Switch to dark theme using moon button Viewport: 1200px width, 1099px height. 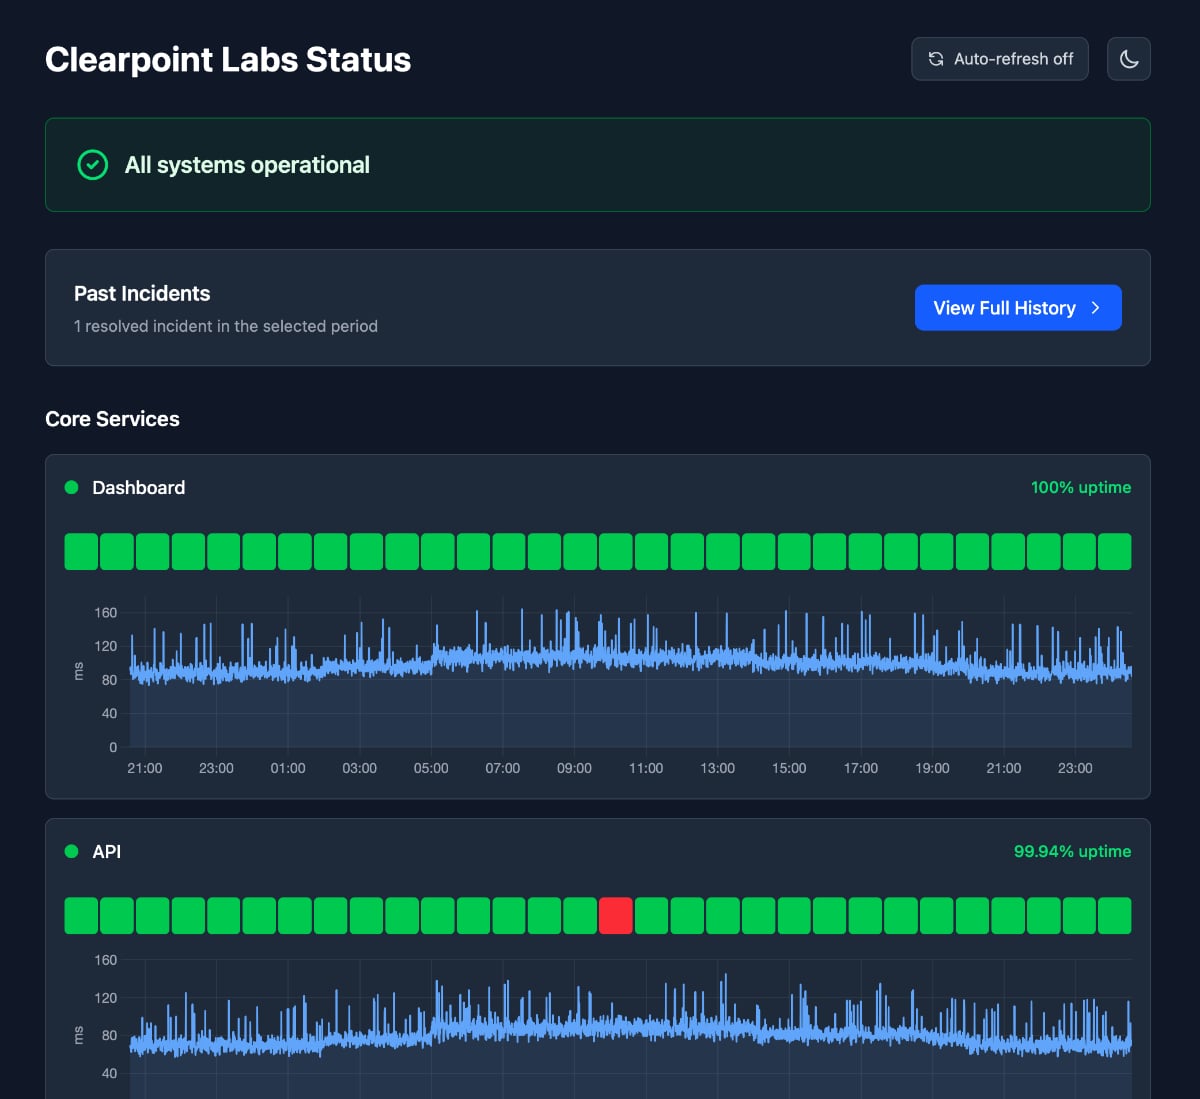pos(1128,59)
